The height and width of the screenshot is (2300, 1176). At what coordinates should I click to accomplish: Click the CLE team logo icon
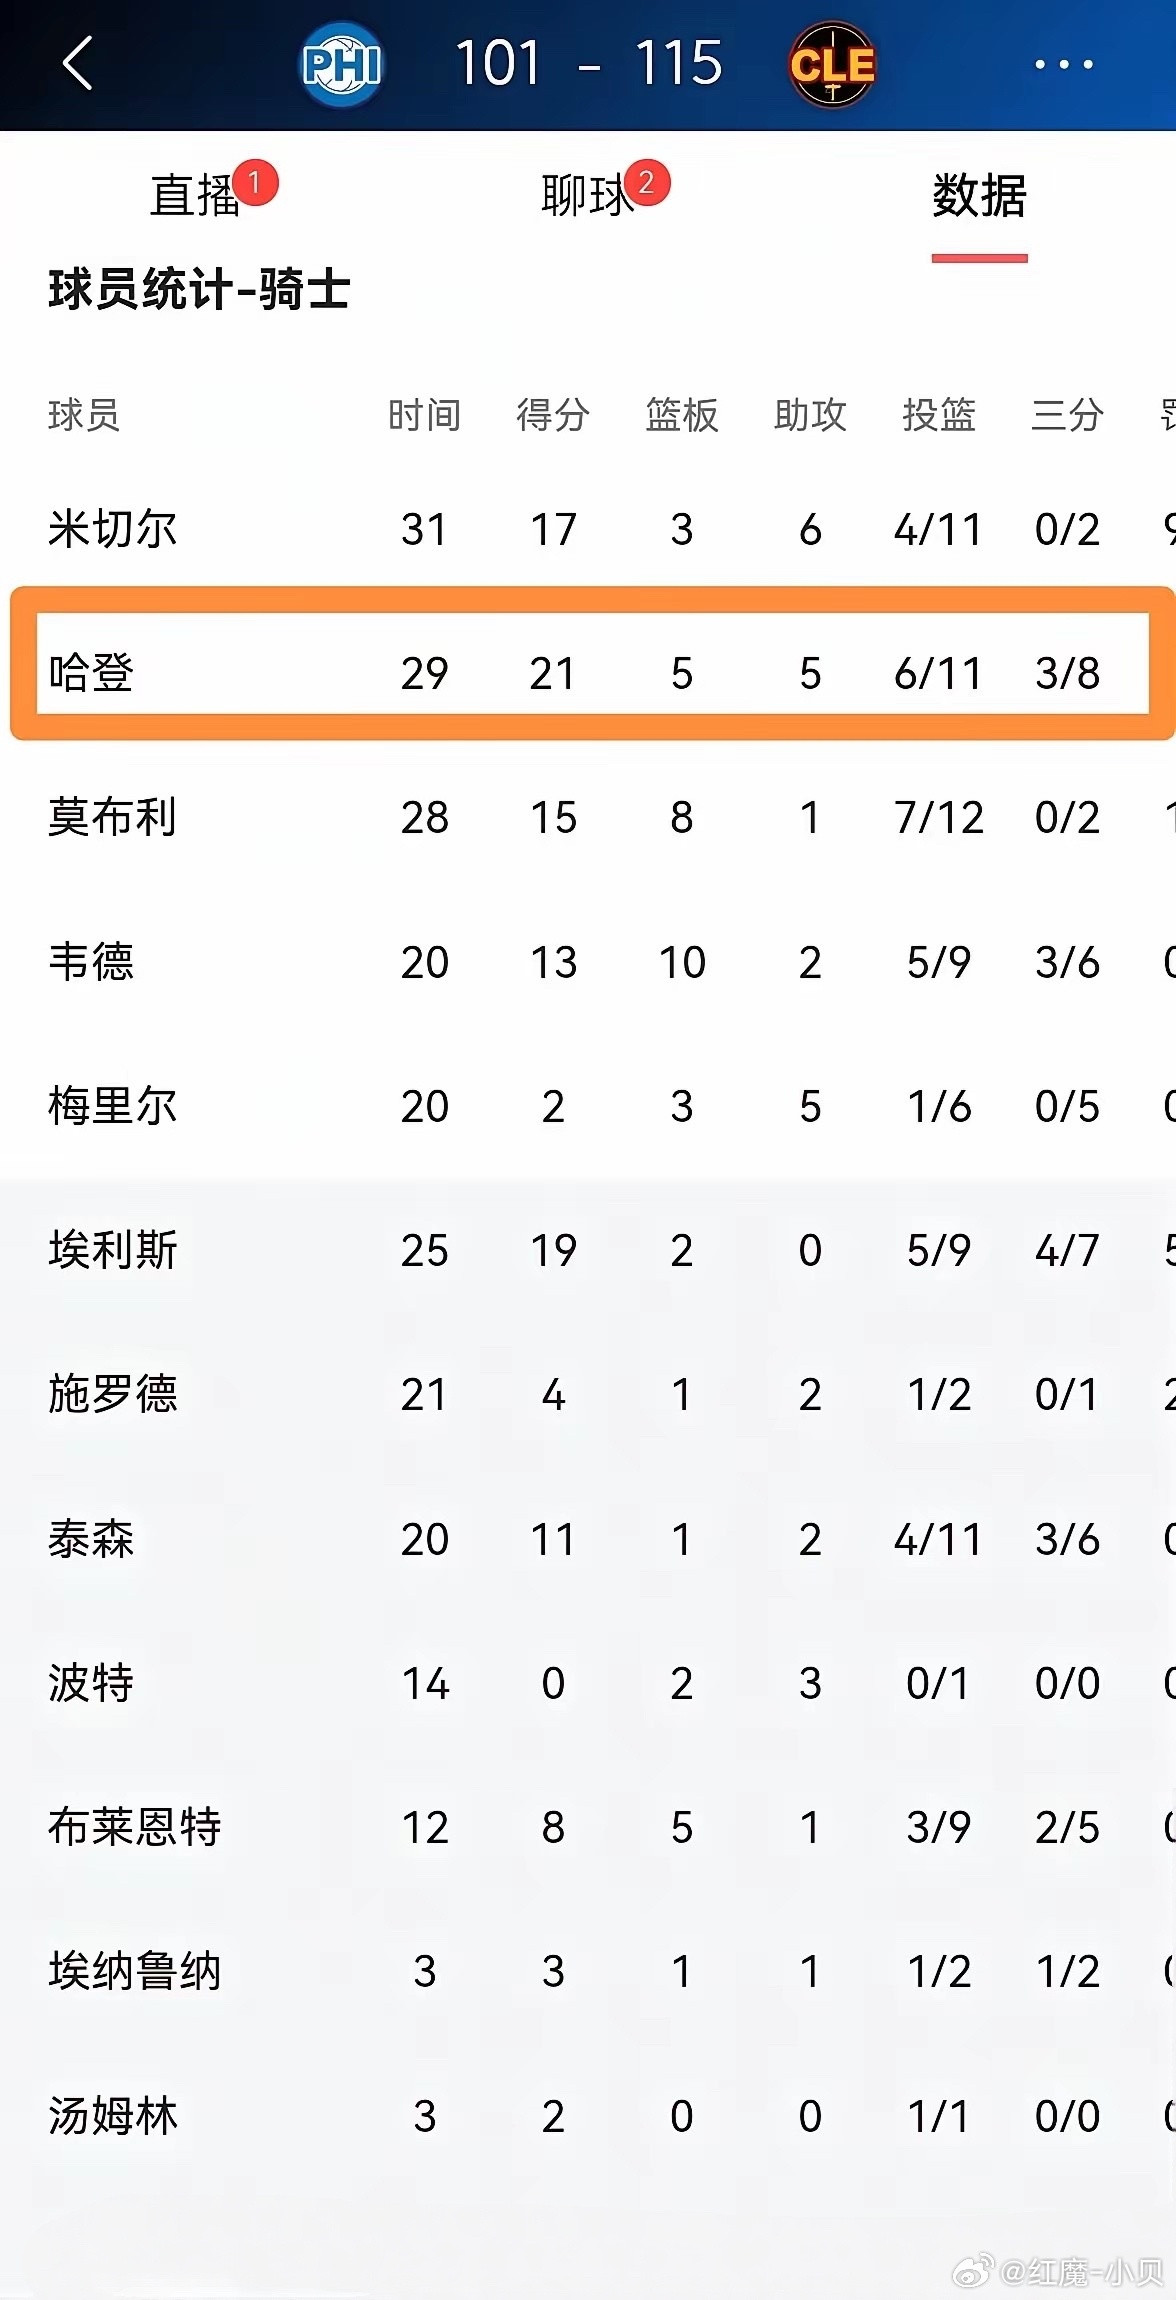click(833, 63)
